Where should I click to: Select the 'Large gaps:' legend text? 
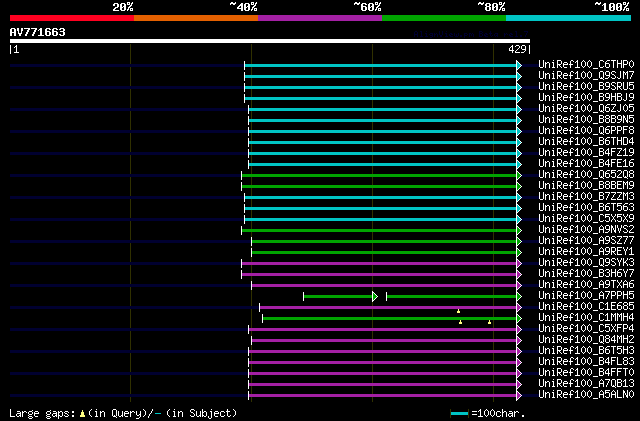tap(42, 413)
